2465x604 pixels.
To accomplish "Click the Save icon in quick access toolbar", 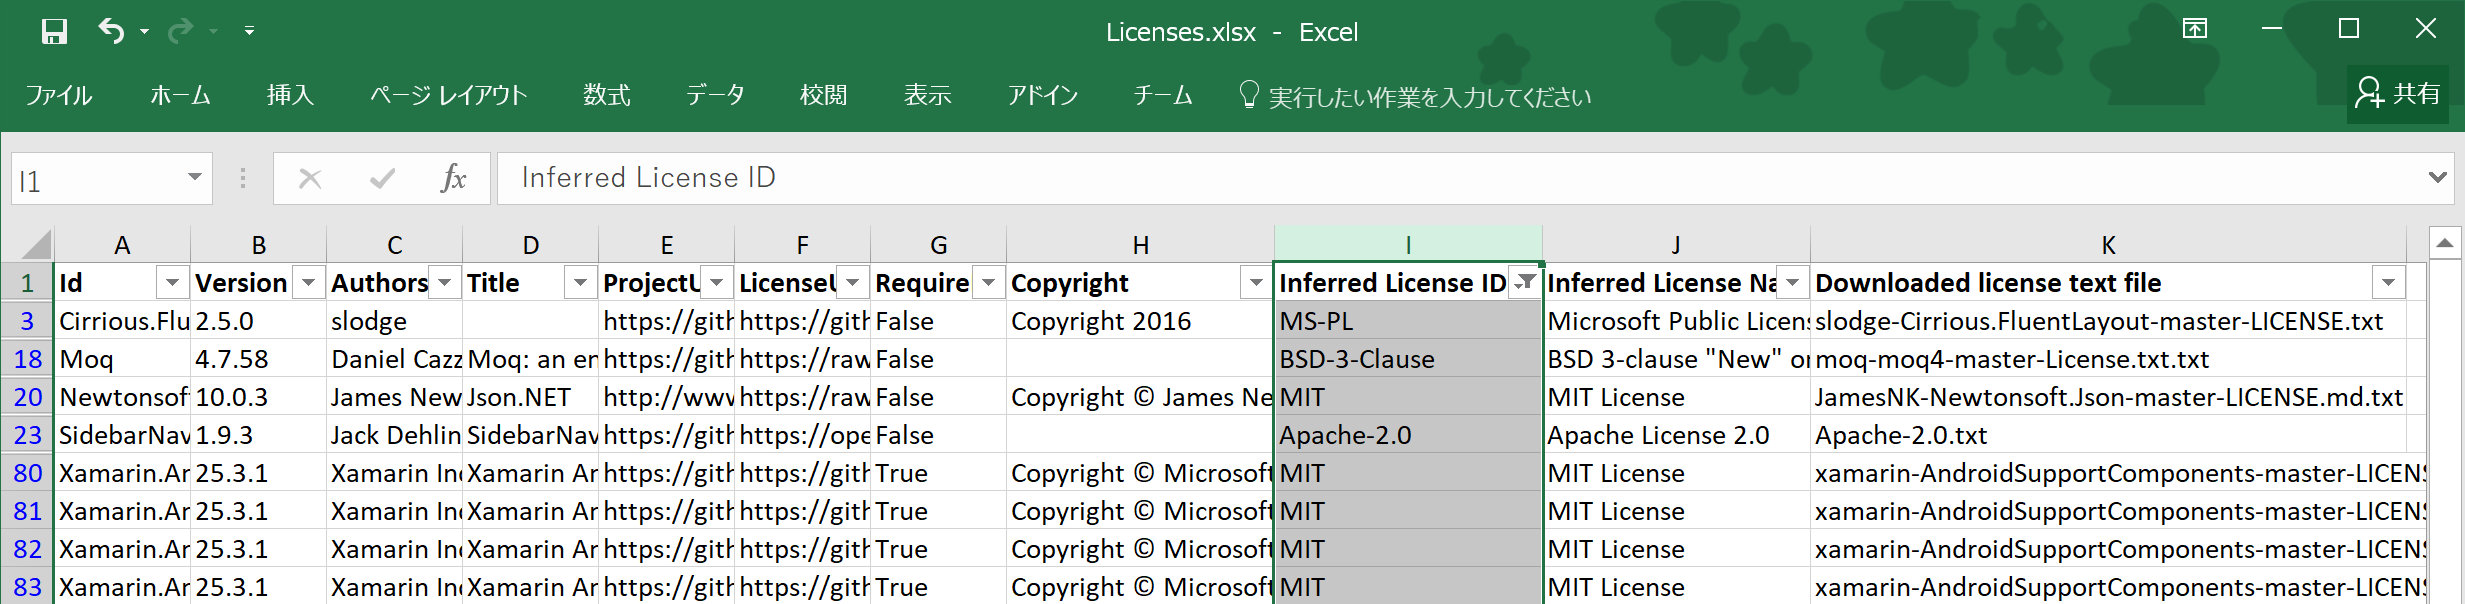I will (x=54, y=32).
